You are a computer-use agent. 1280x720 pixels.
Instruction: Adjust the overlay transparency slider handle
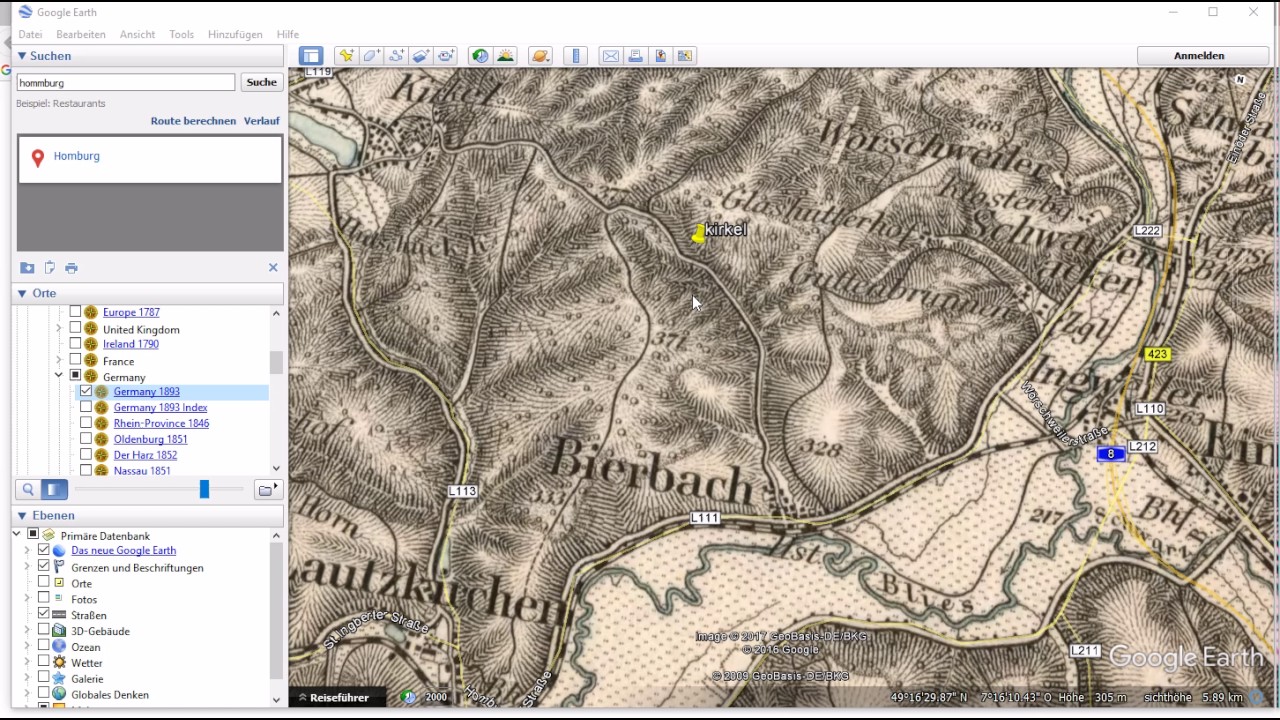[204, 489]
